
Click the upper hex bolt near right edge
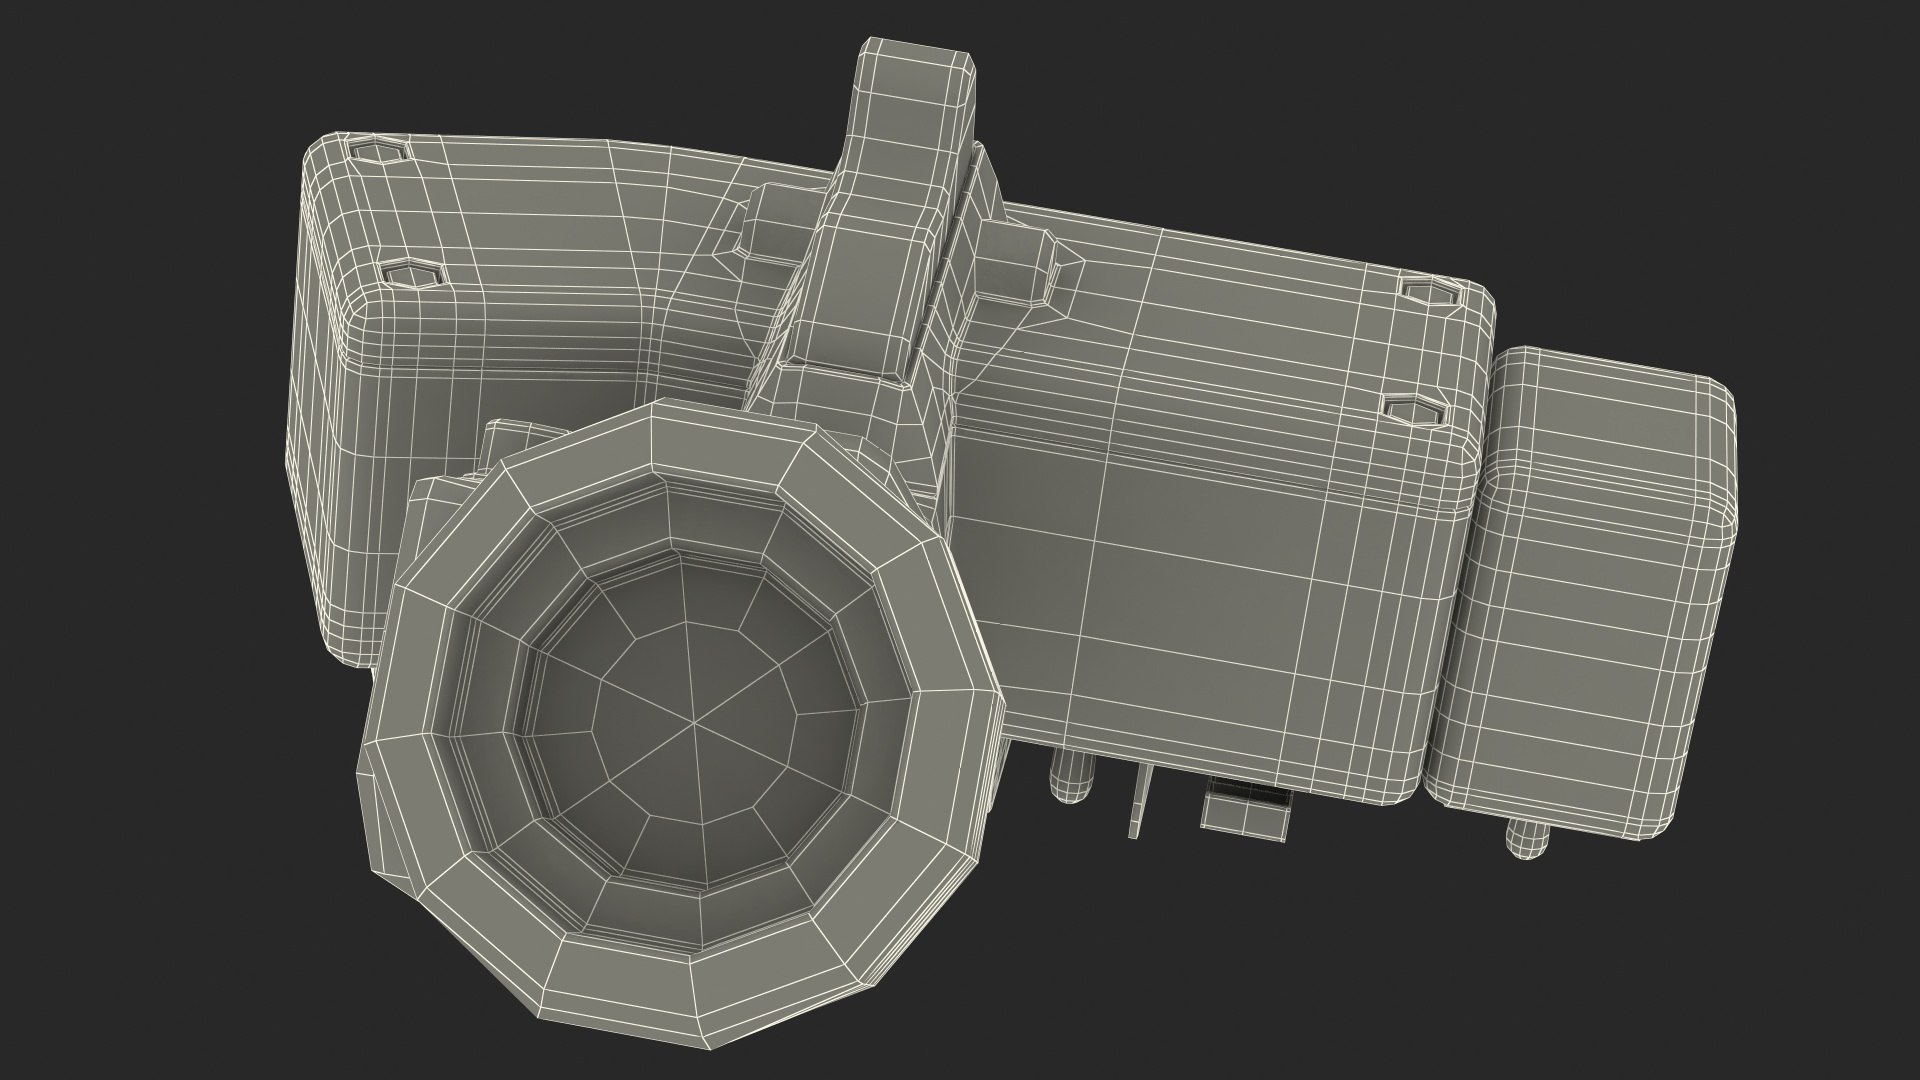1427,292
